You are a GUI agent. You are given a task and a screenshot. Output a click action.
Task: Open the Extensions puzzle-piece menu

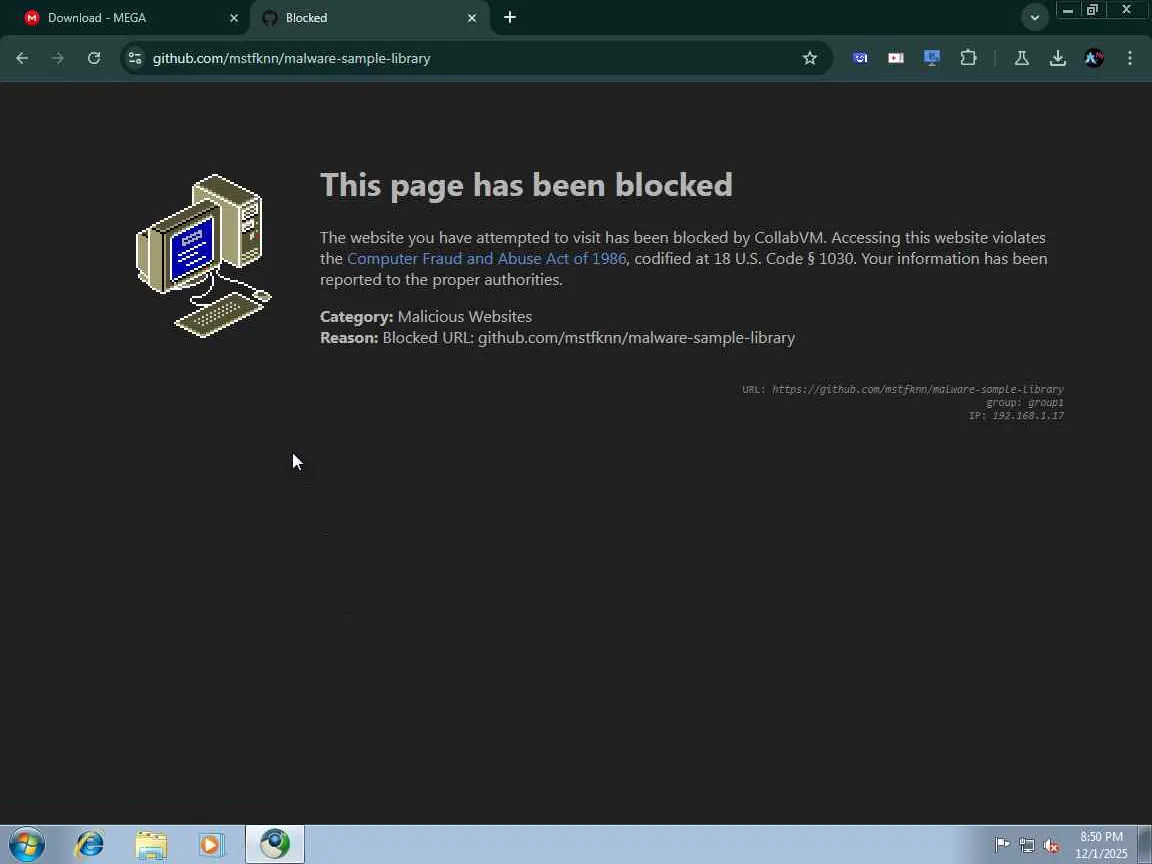click(968, 58)
